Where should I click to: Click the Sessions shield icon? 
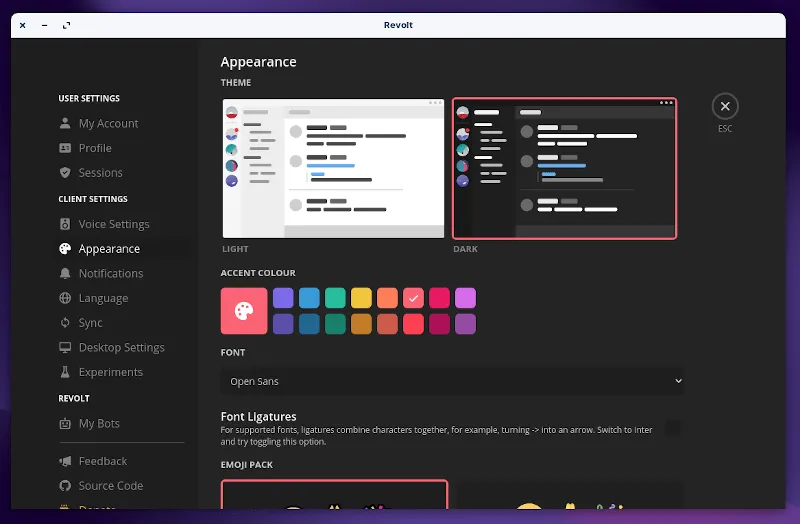pos(65,173)
